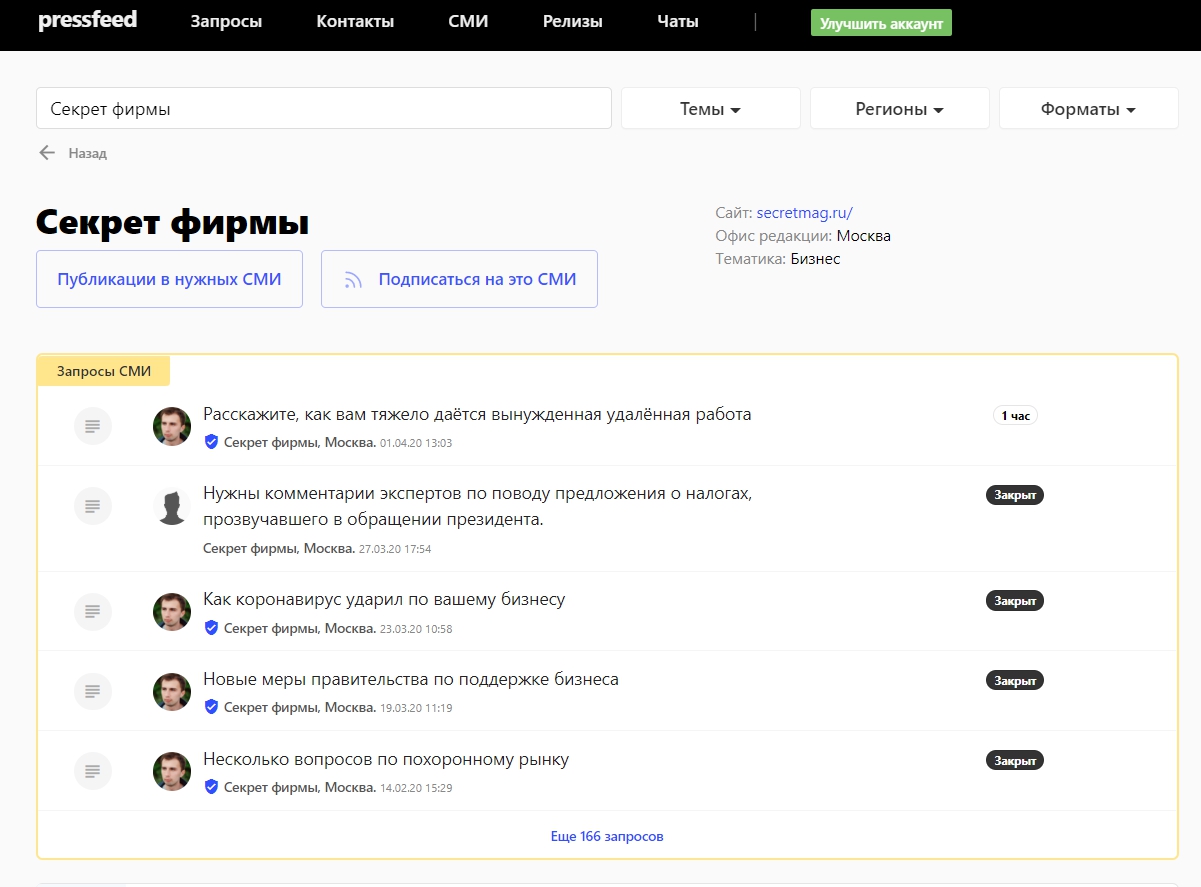Show more via Еще 166 запросов
This screenshot has height=887, width=1201.
(x=607, y=836)
